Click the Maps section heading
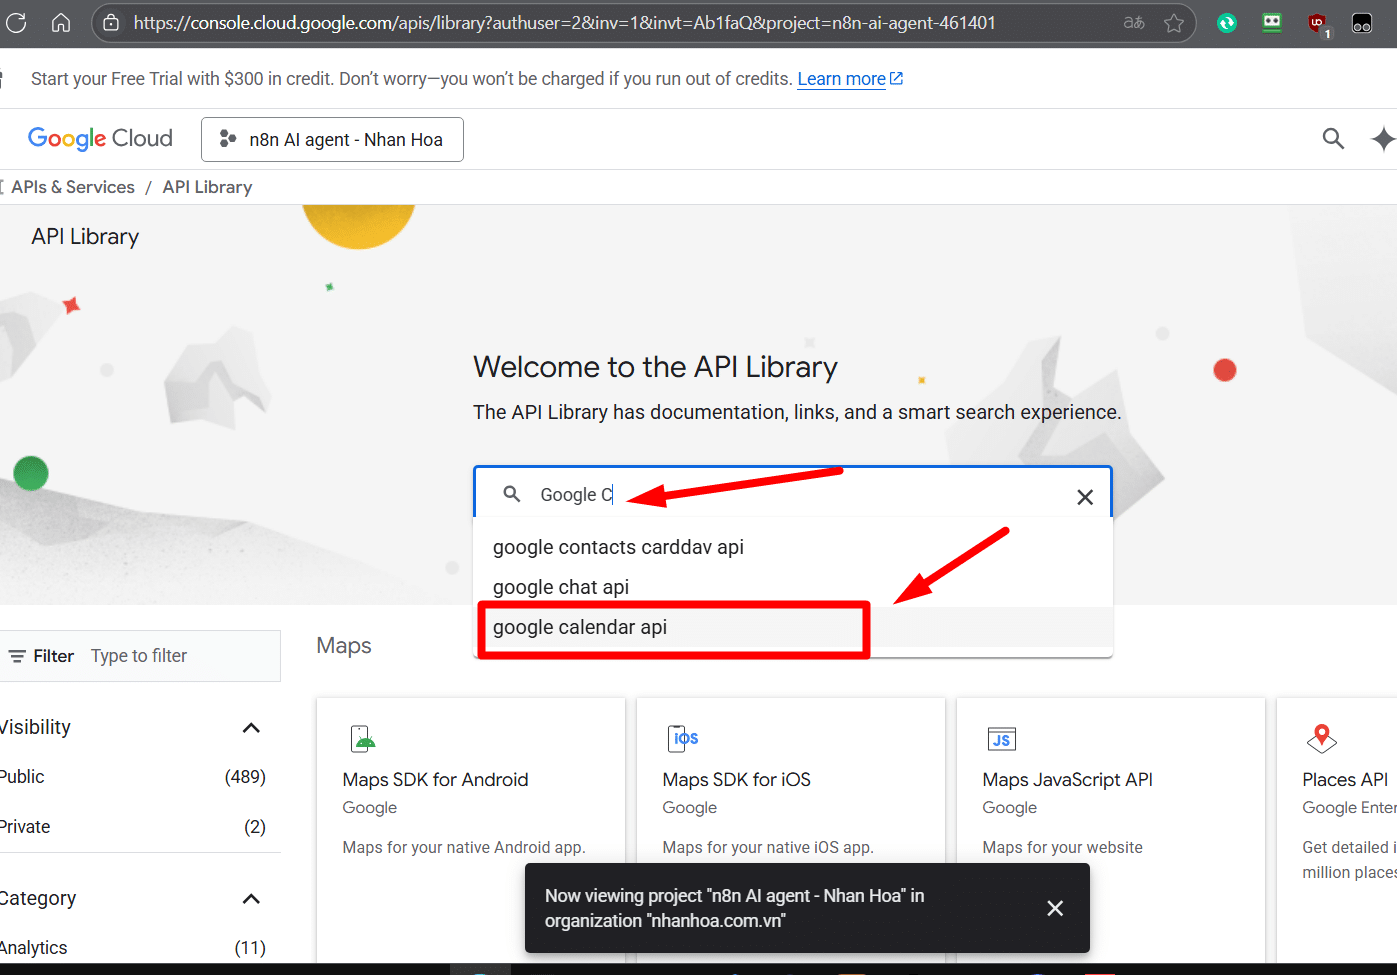This screenshot has width=1397, height=975. point(344,646)
